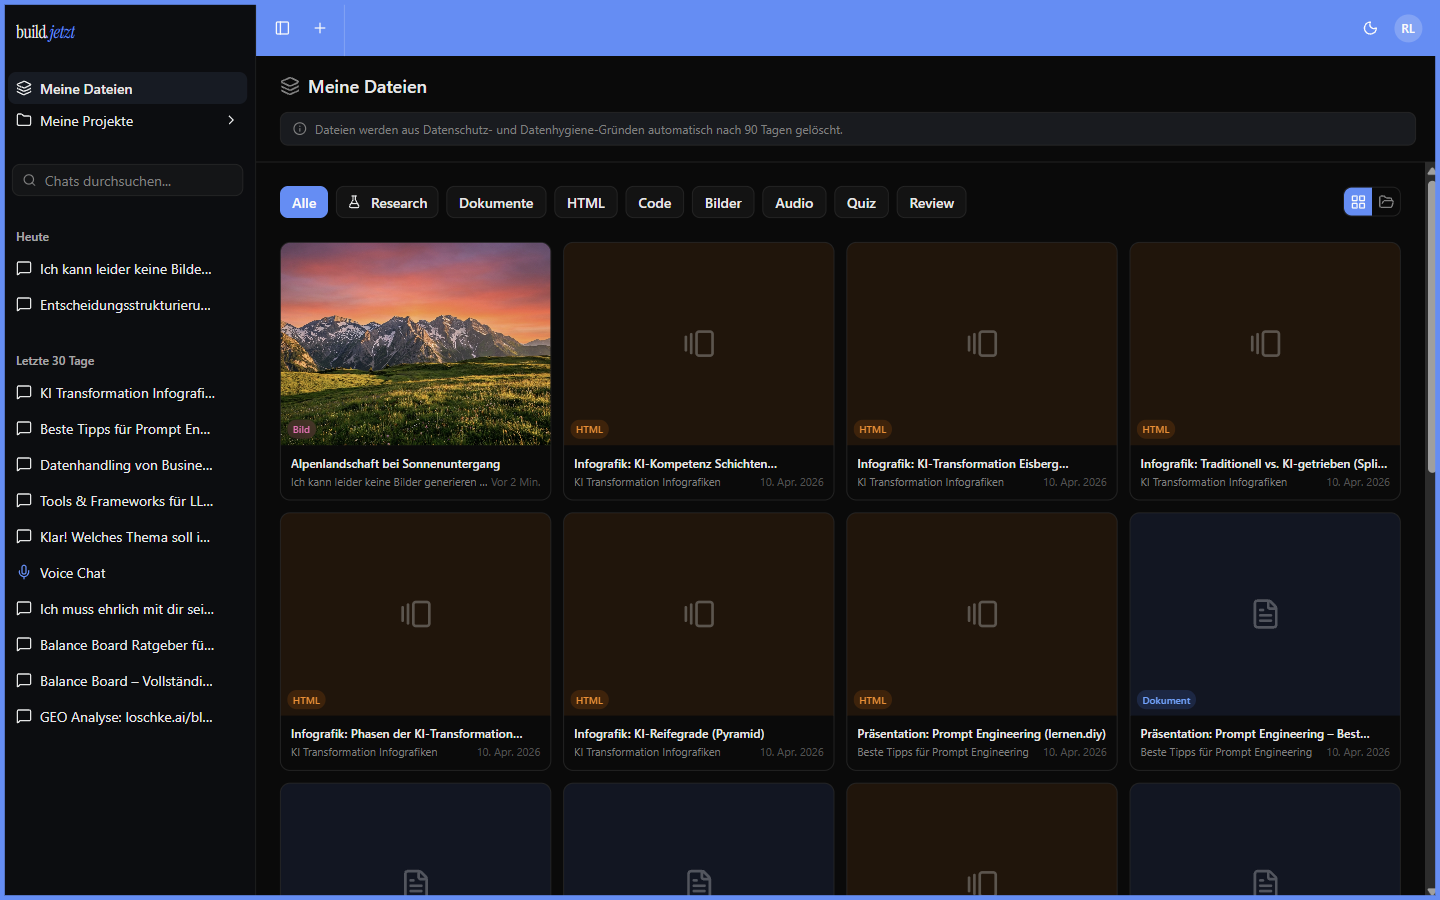The width and height of the screenshot is (1440, 900).
Task: Filter files by Dokumente
Action: tap(496, 202)
